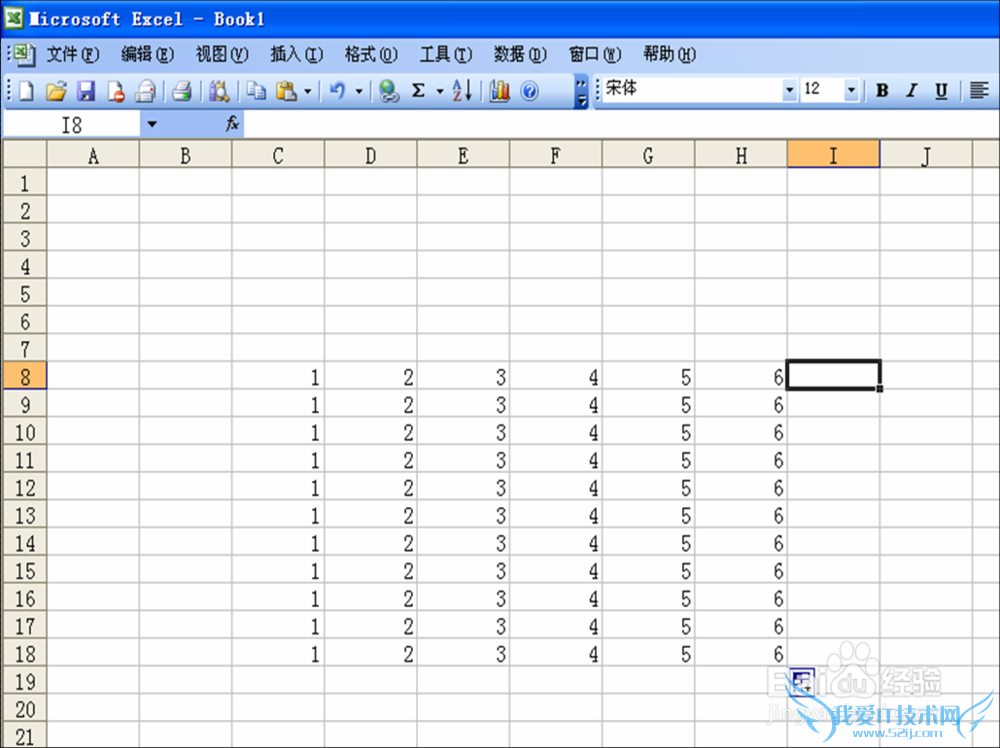1000x748 pixels.
Task: Select column C by its header
Action: pos(278,155)
